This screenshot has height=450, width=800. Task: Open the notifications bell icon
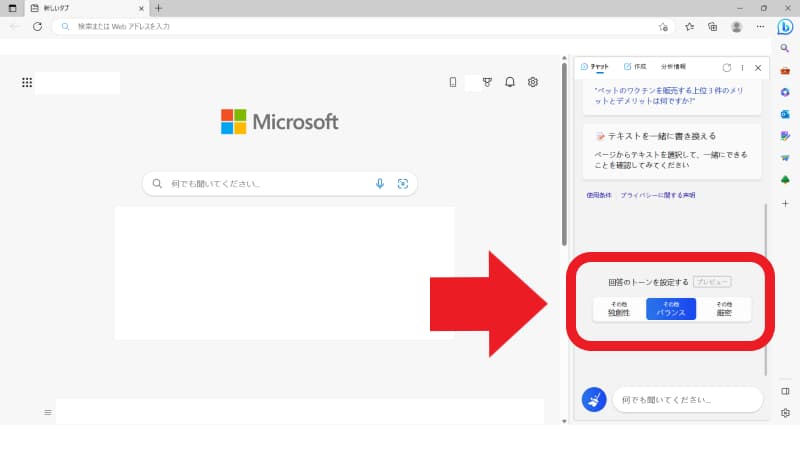tap(510, 82)
